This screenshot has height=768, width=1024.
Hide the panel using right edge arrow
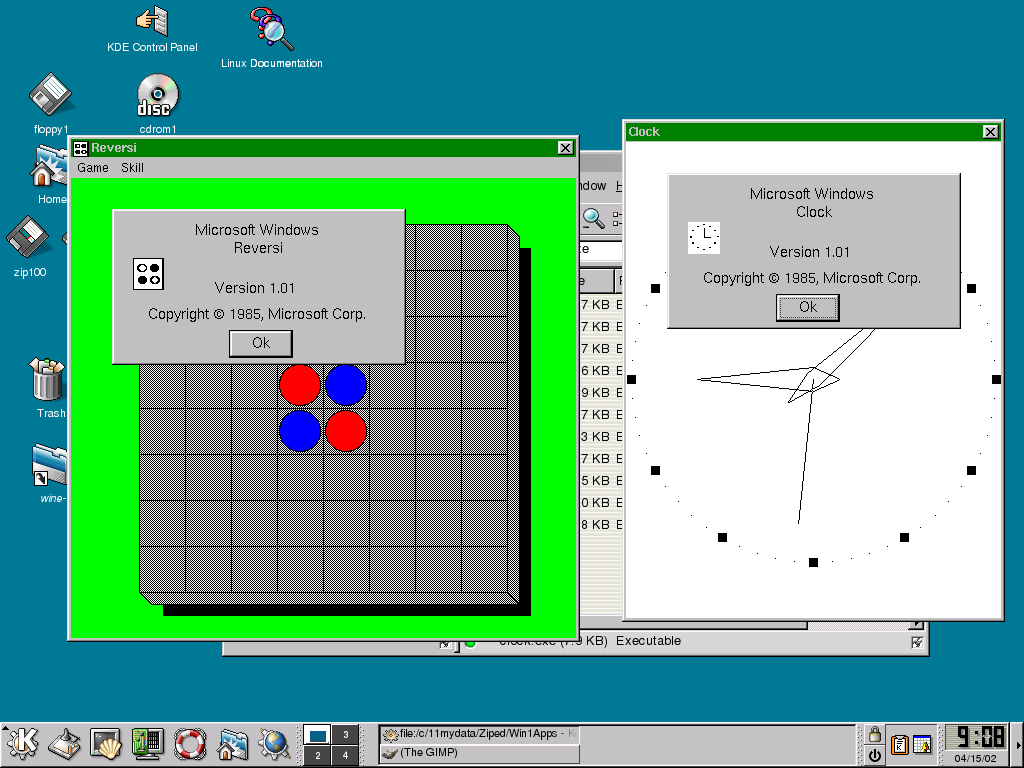[1019, 744]
